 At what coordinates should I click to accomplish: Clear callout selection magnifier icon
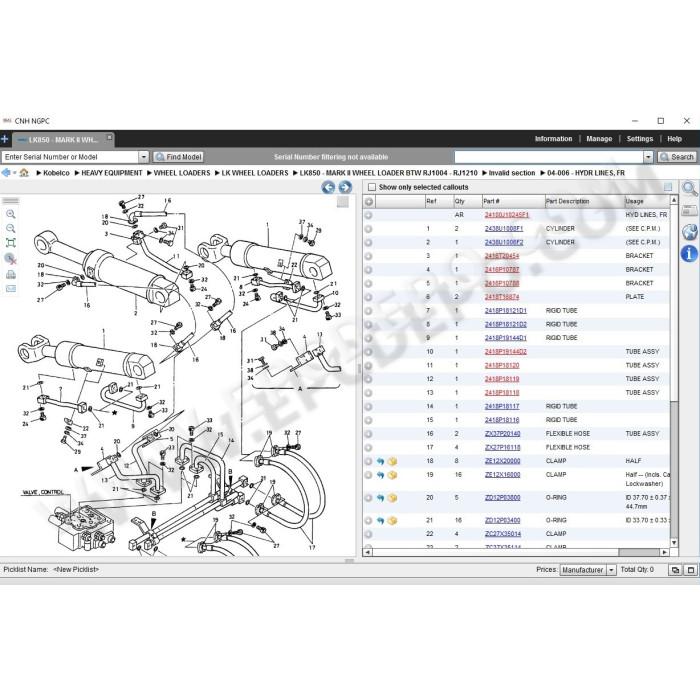(x=11, y=259)
